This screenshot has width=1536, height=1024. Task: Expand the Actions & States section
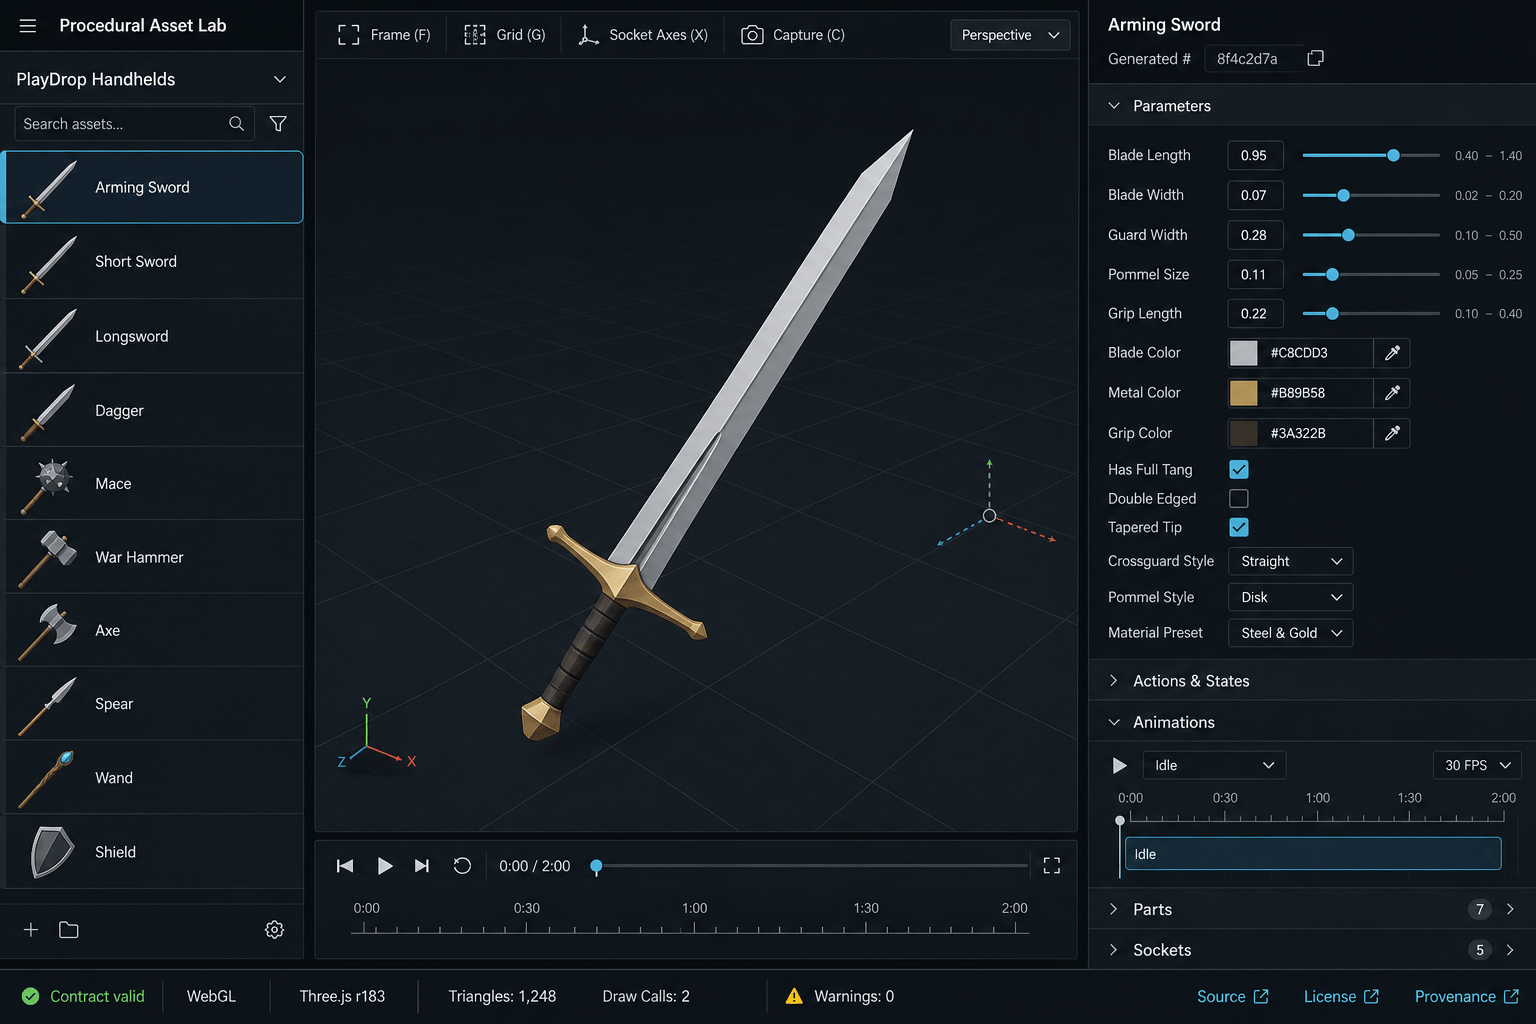[1312, 681]
